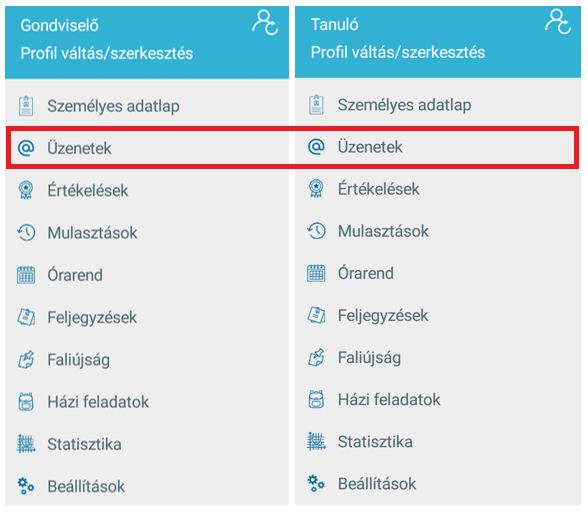The height and width of the screenshot is (513, 588).
Task: Open Mulasztások in Gondviselő menu
Action: [x=147, y=233]
